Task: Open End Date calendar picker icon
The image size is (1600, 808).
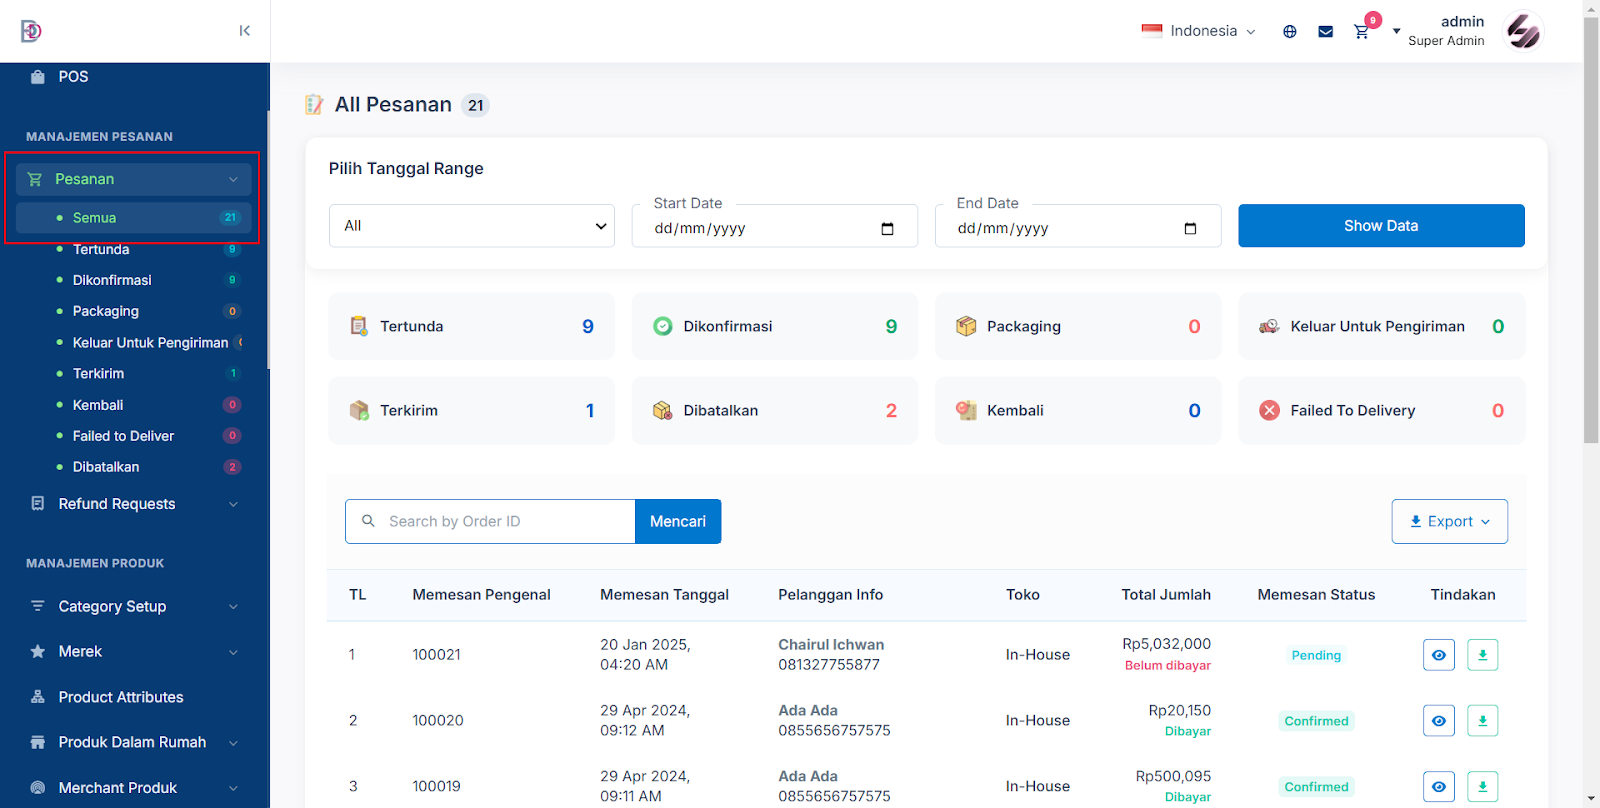Action: (1190, 229)
